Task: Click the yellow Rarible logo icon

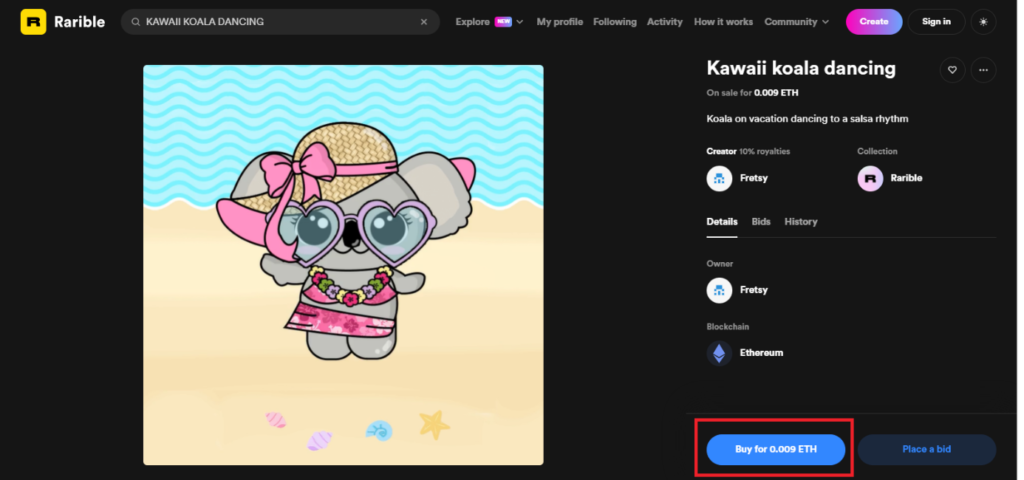Action: 33,22
